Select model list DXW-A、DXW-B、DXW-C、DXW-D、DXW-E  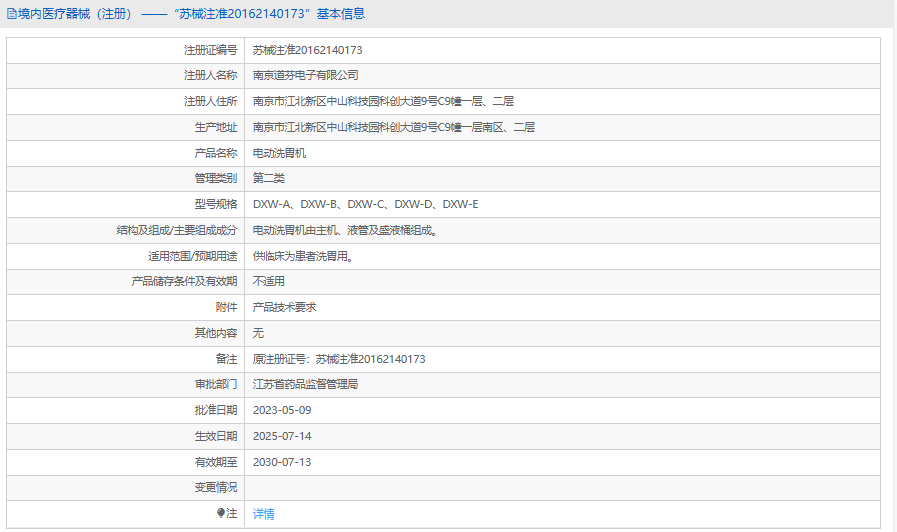click(x=366, y=204)
